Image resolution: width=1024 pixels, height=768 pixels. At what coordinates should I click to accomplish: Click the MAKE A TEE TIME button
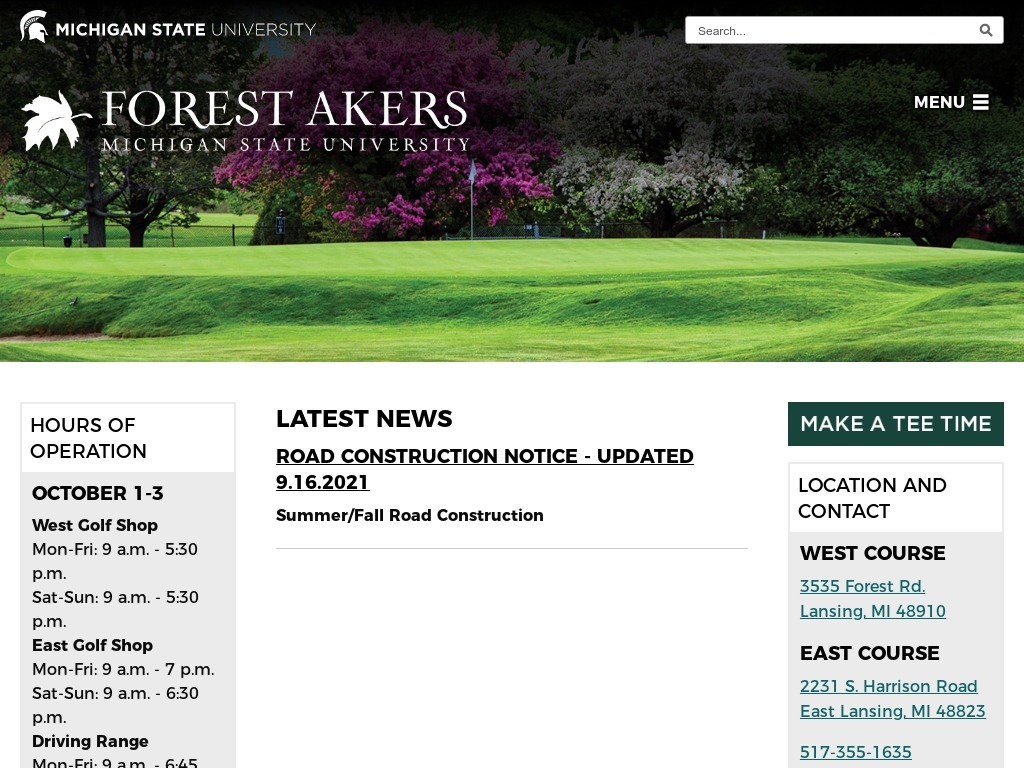895,424
